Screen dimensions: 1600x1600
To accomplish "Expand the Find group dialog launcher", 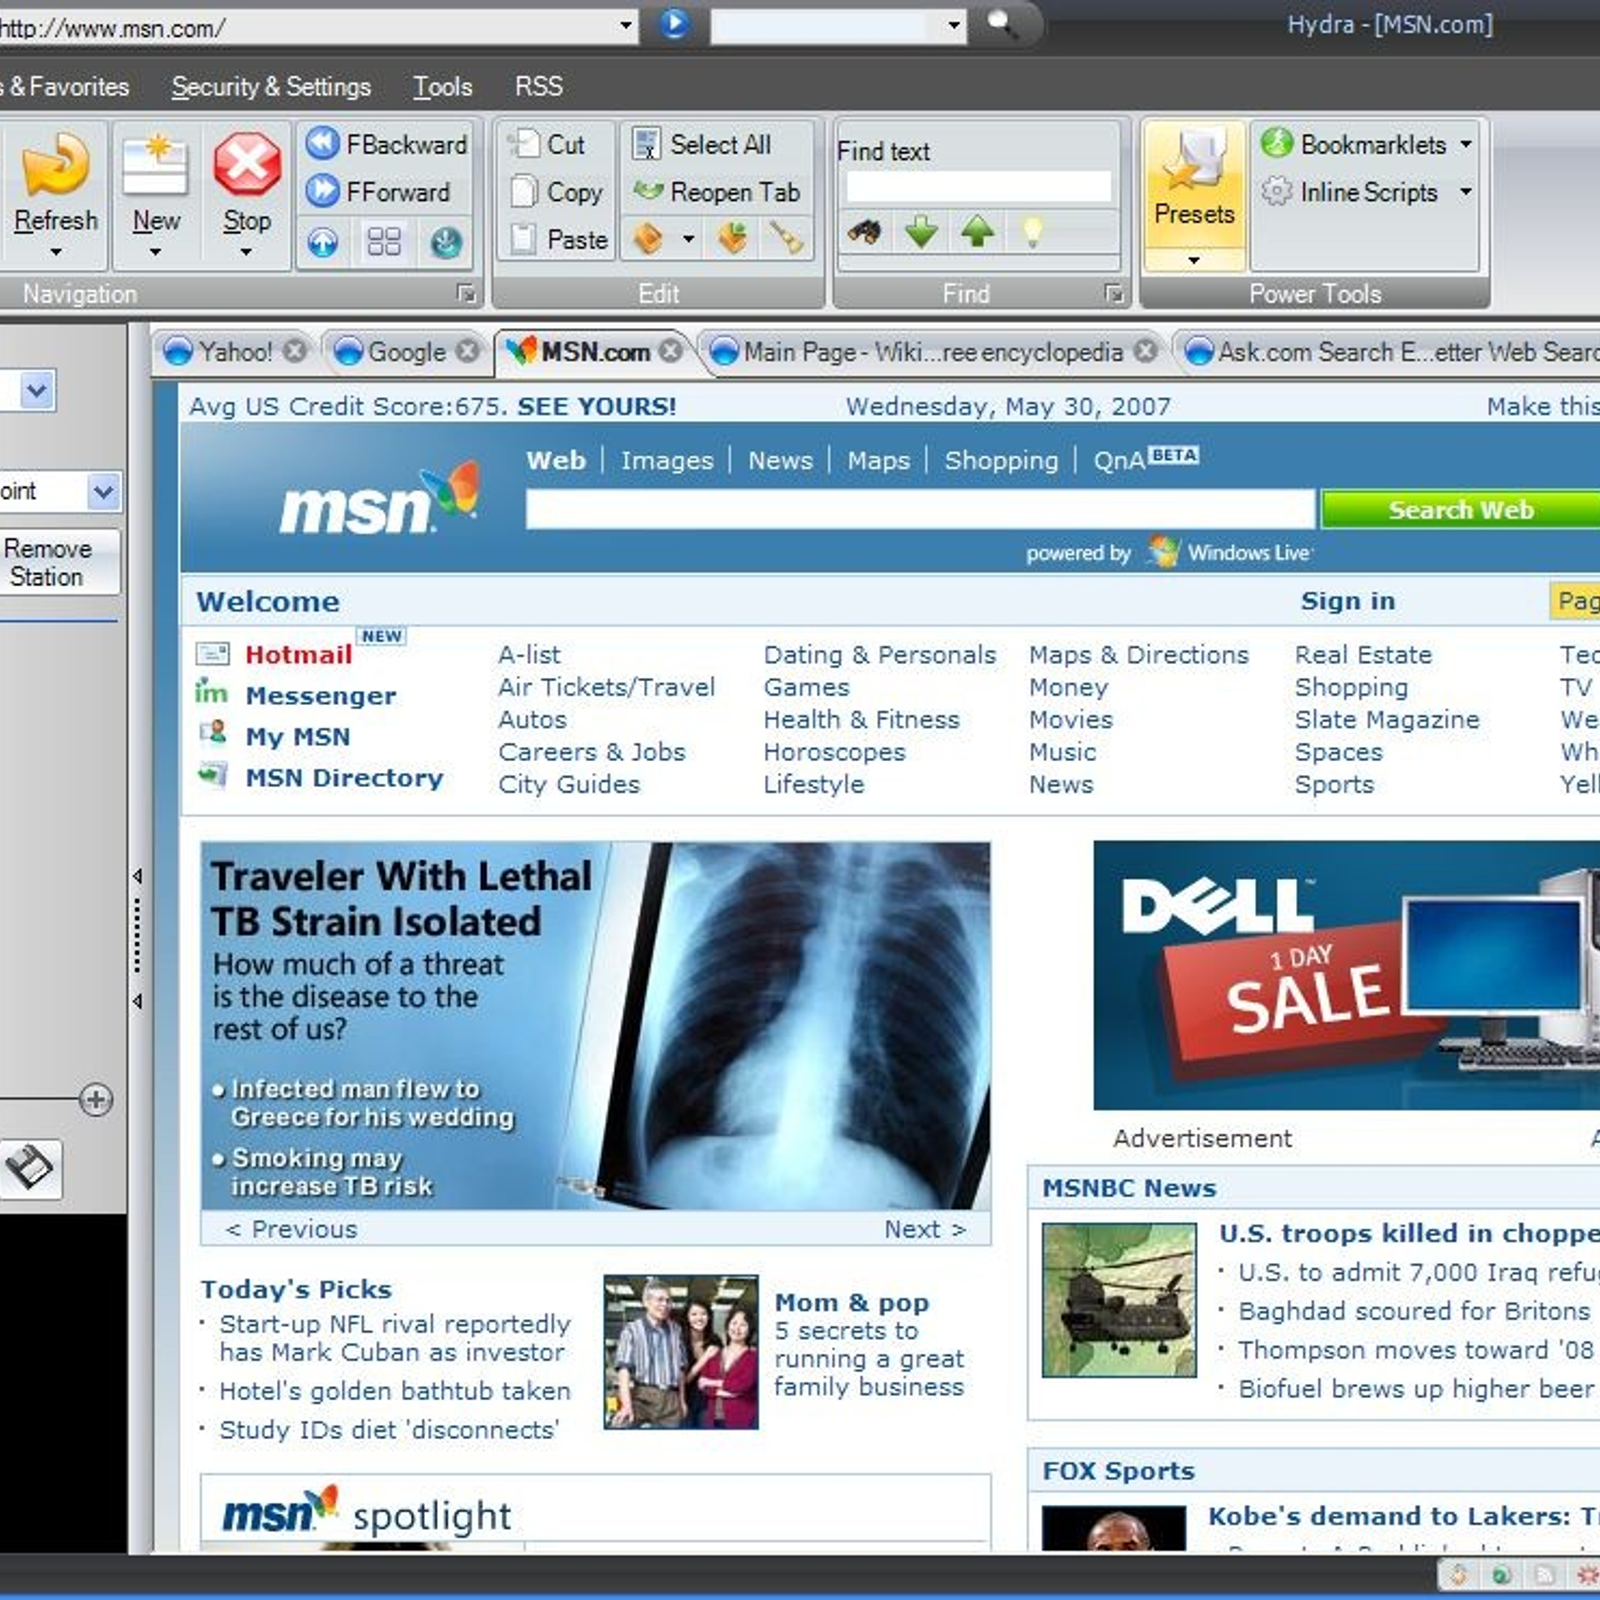I will pyautogui.click(x=1114, y=293).
